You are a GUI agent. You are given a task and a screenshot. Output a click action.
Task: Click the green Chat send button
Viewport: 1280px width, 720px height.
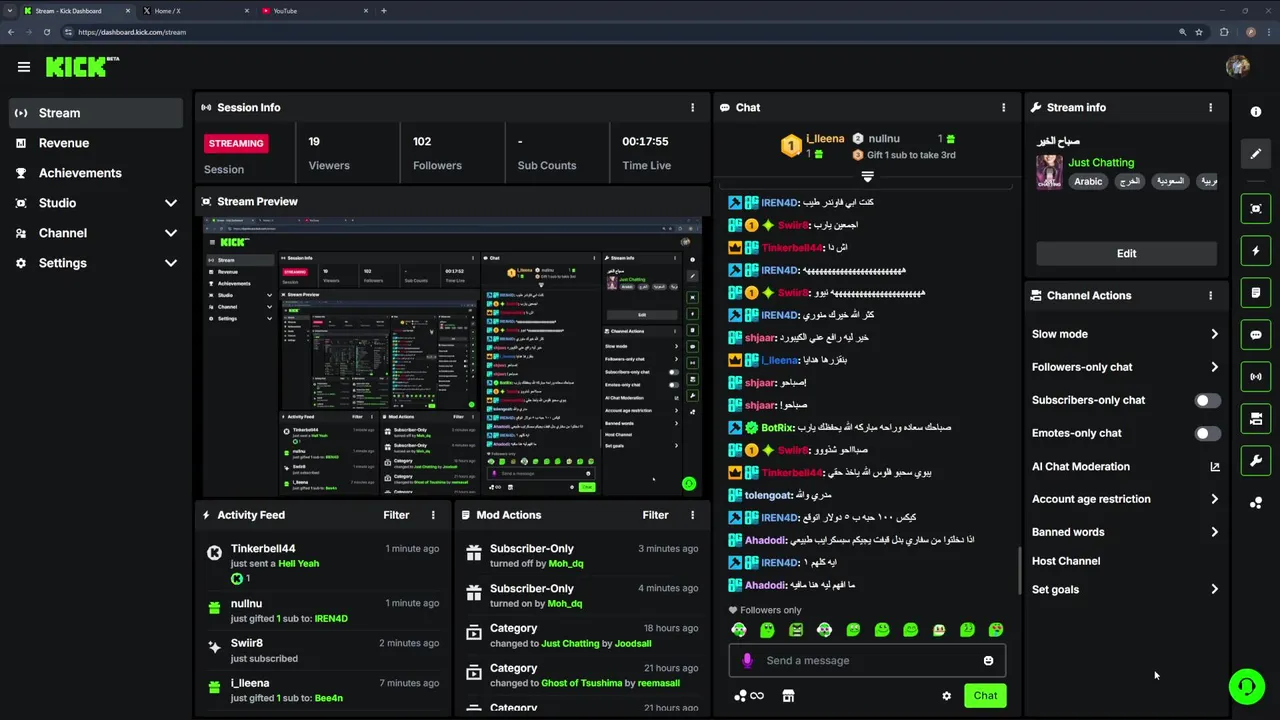click(x=985, y=696)
